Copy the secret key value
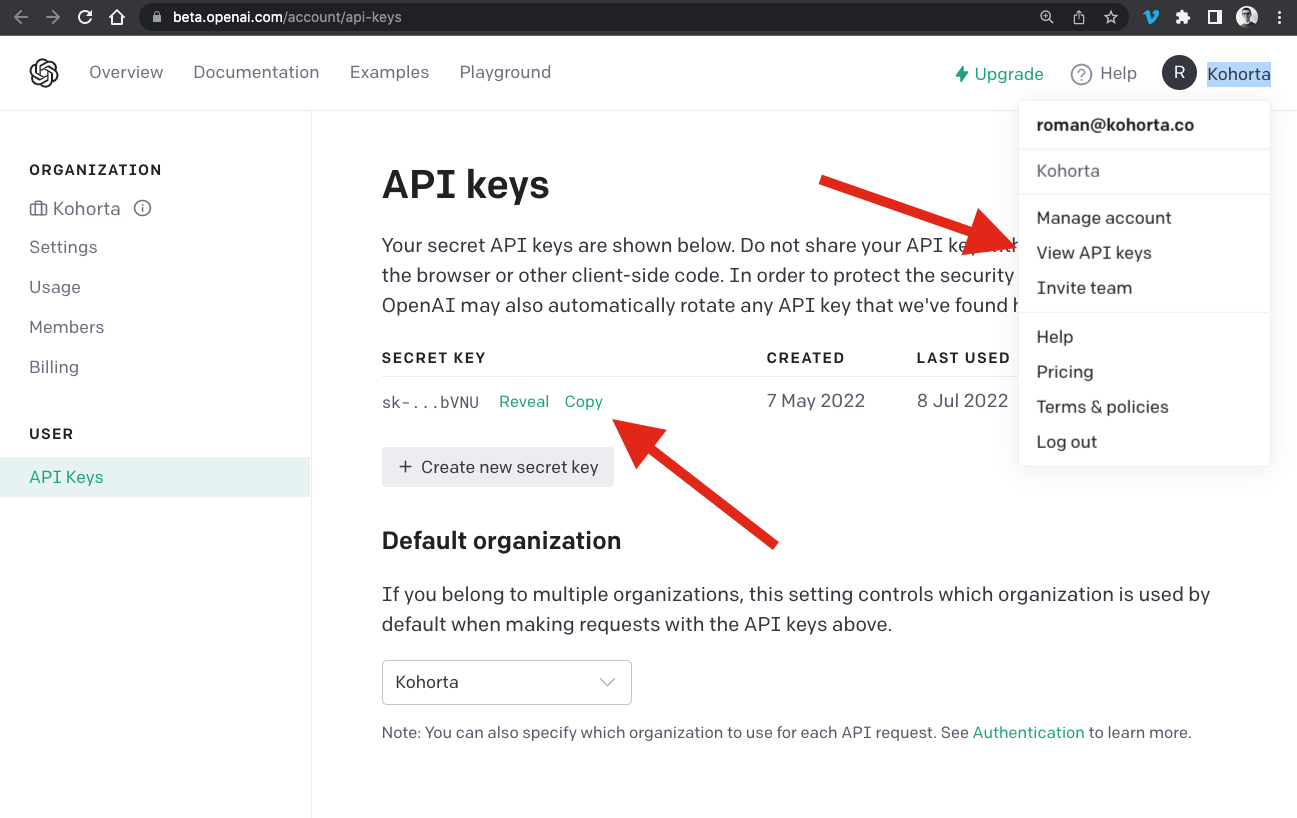This screenshot has height=818, width=1297. click(x=584, y=400)
